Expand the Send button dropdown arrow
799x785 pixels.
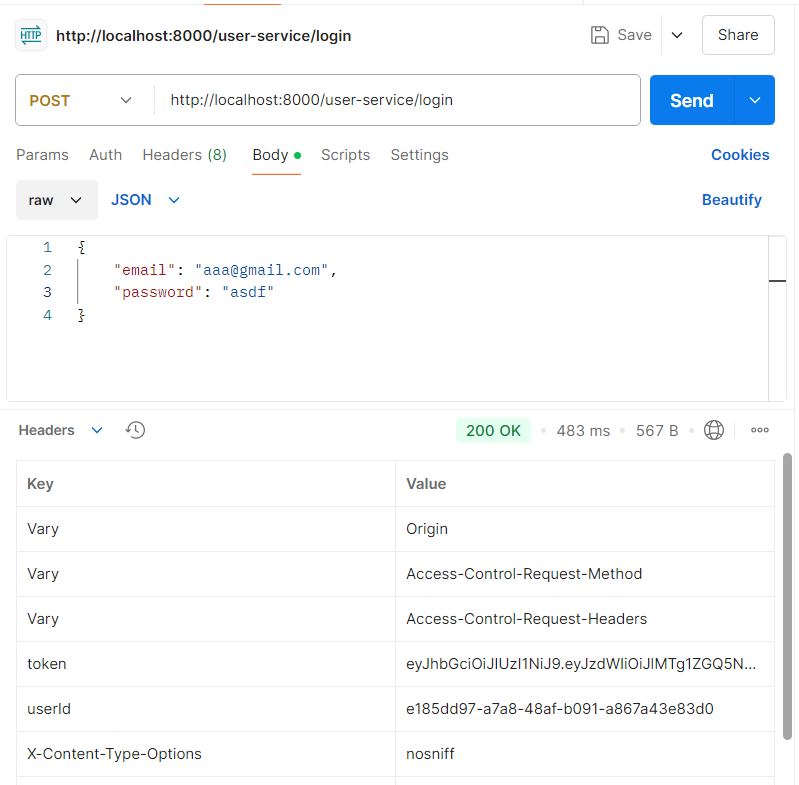point(755,100)
